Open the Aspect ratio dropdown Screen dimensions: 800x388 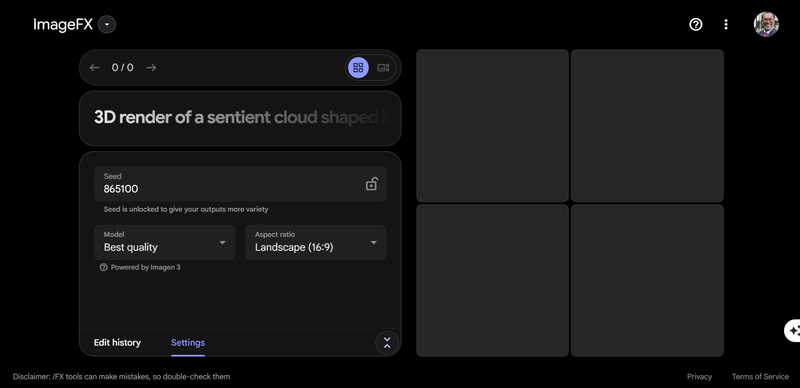[x=315, y=242]
